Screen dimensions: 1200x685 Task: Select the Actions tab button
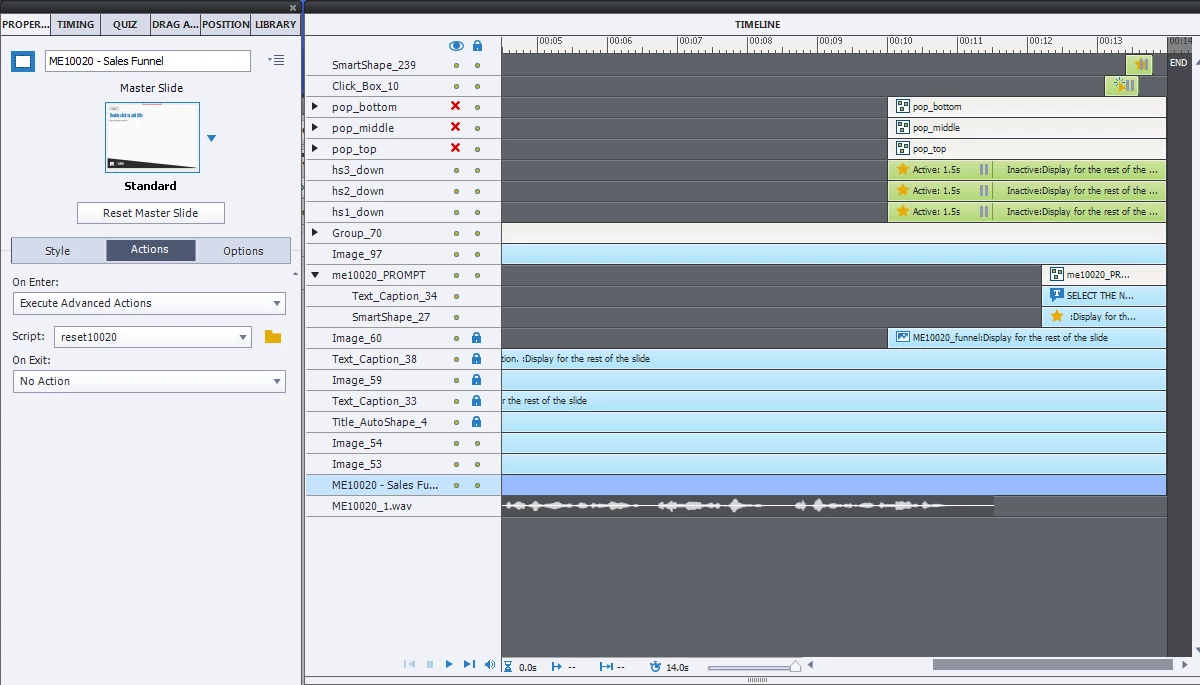(150, 250)
